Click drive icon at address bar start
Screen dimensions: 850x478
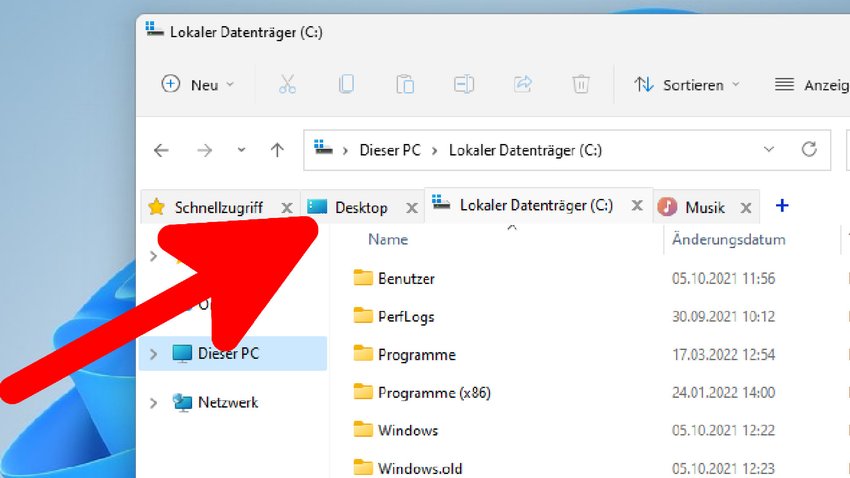[x=323, y=147]
